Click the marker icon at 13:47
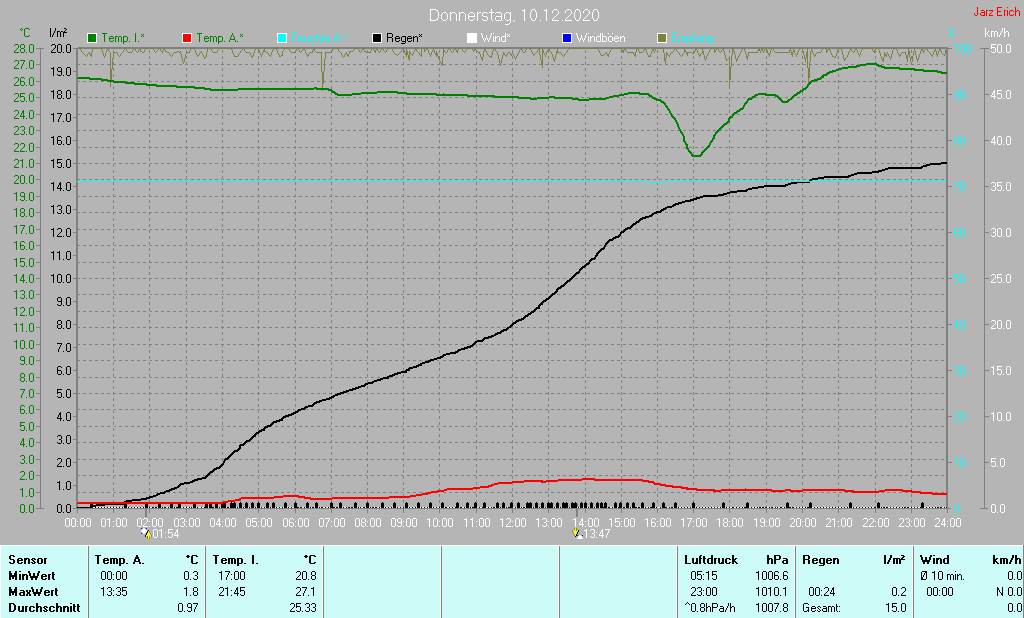The image size is (1024, 618). [x=577, y=534]
